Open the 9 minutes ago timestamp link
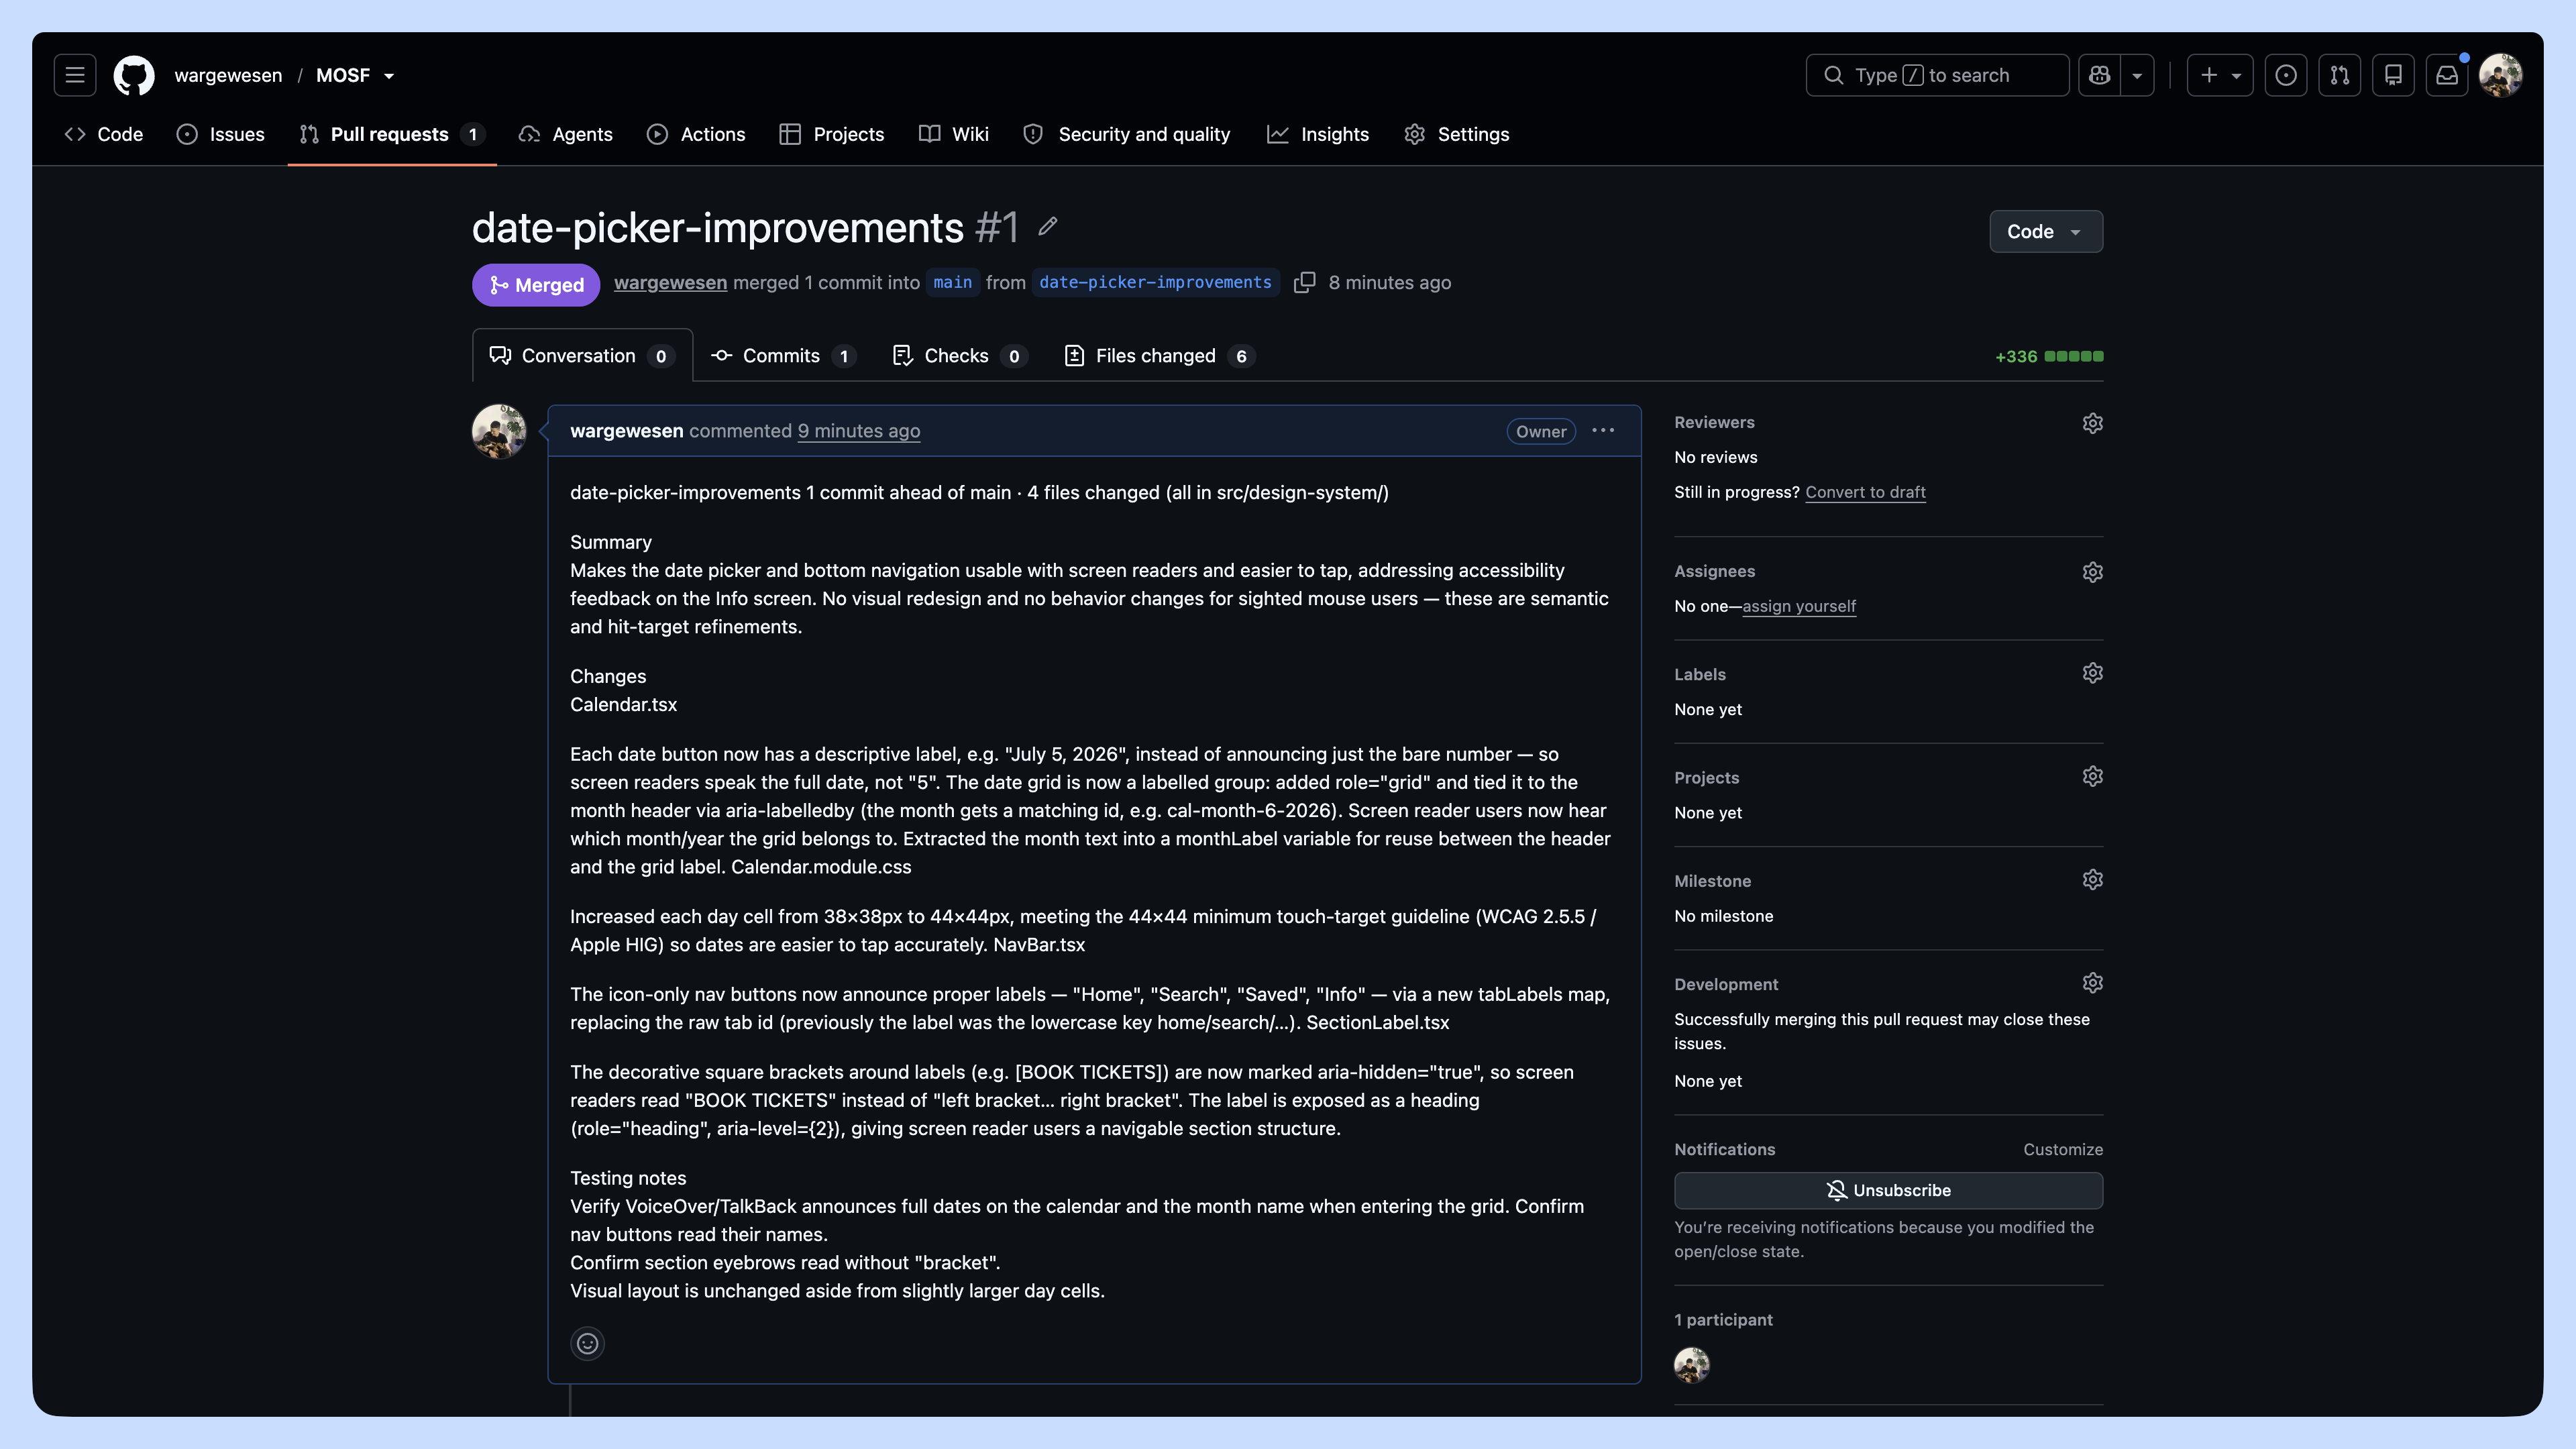This screenshot has height=1449, width=2576. pyautogui.click(x=858, y=431)
